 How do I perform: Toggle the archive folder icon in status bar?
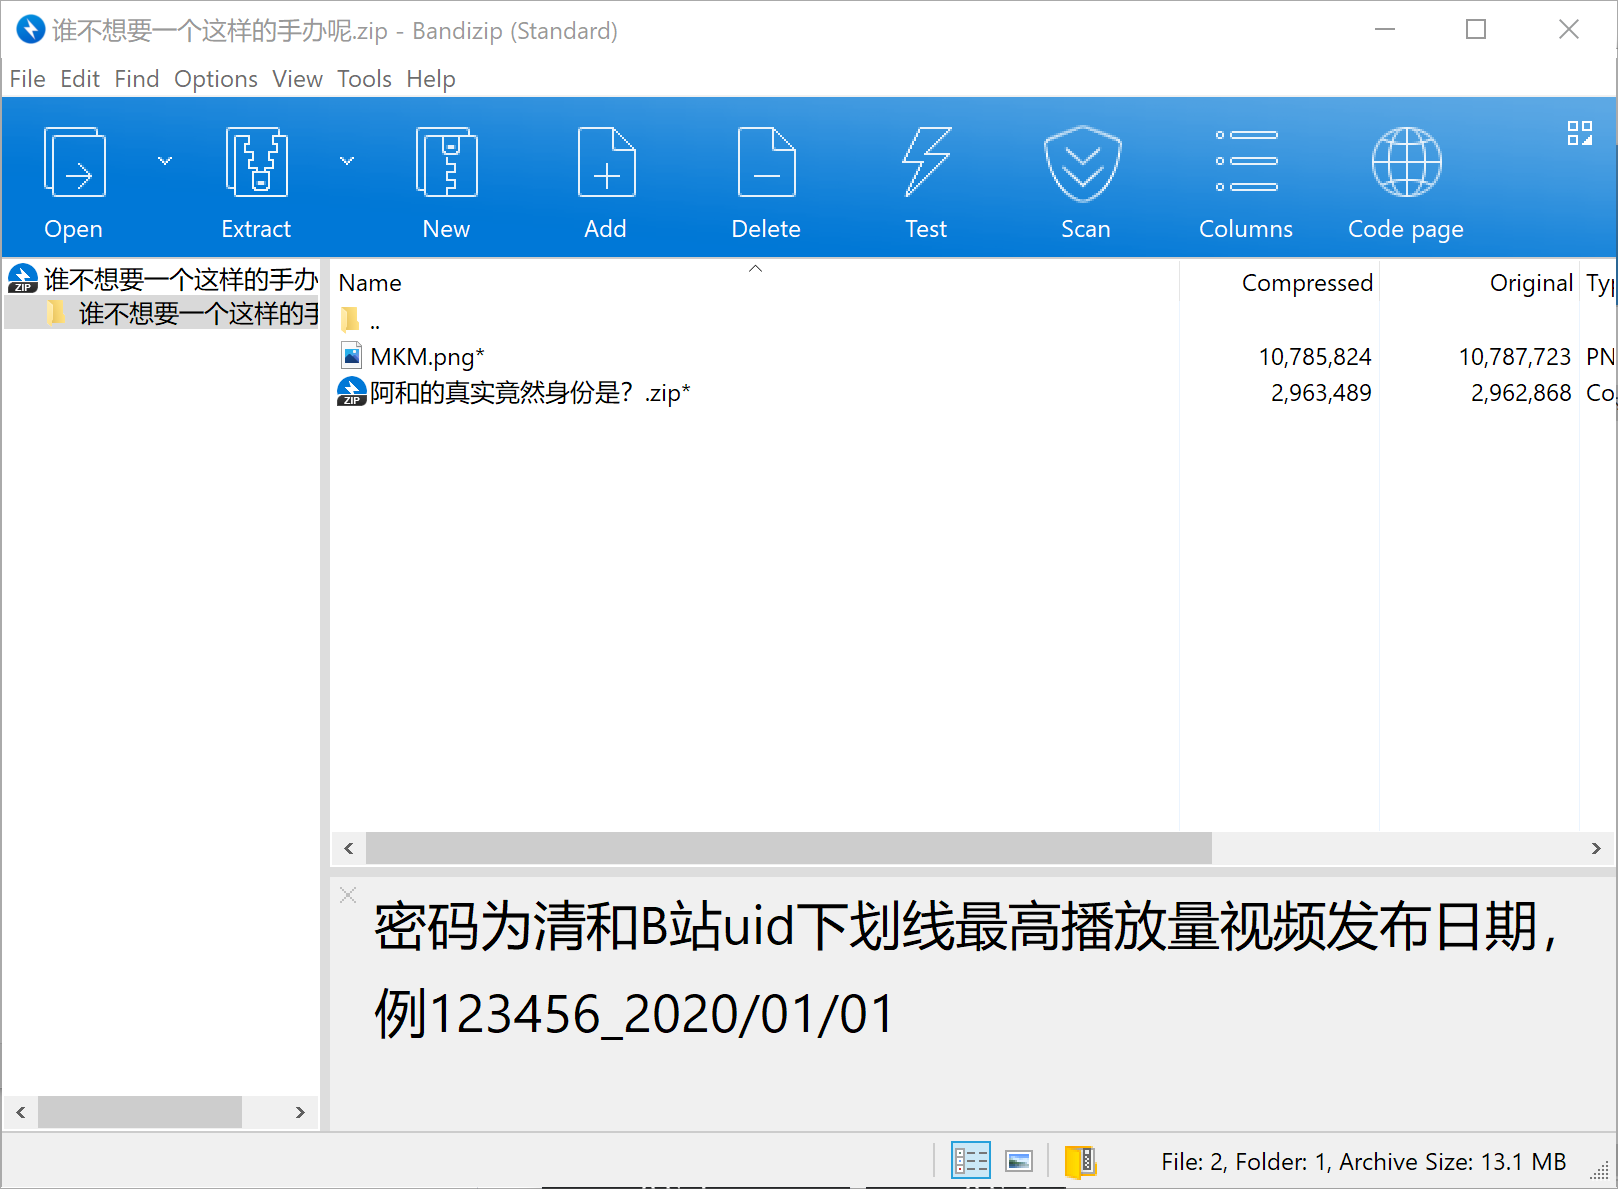coord(1080,1161)
